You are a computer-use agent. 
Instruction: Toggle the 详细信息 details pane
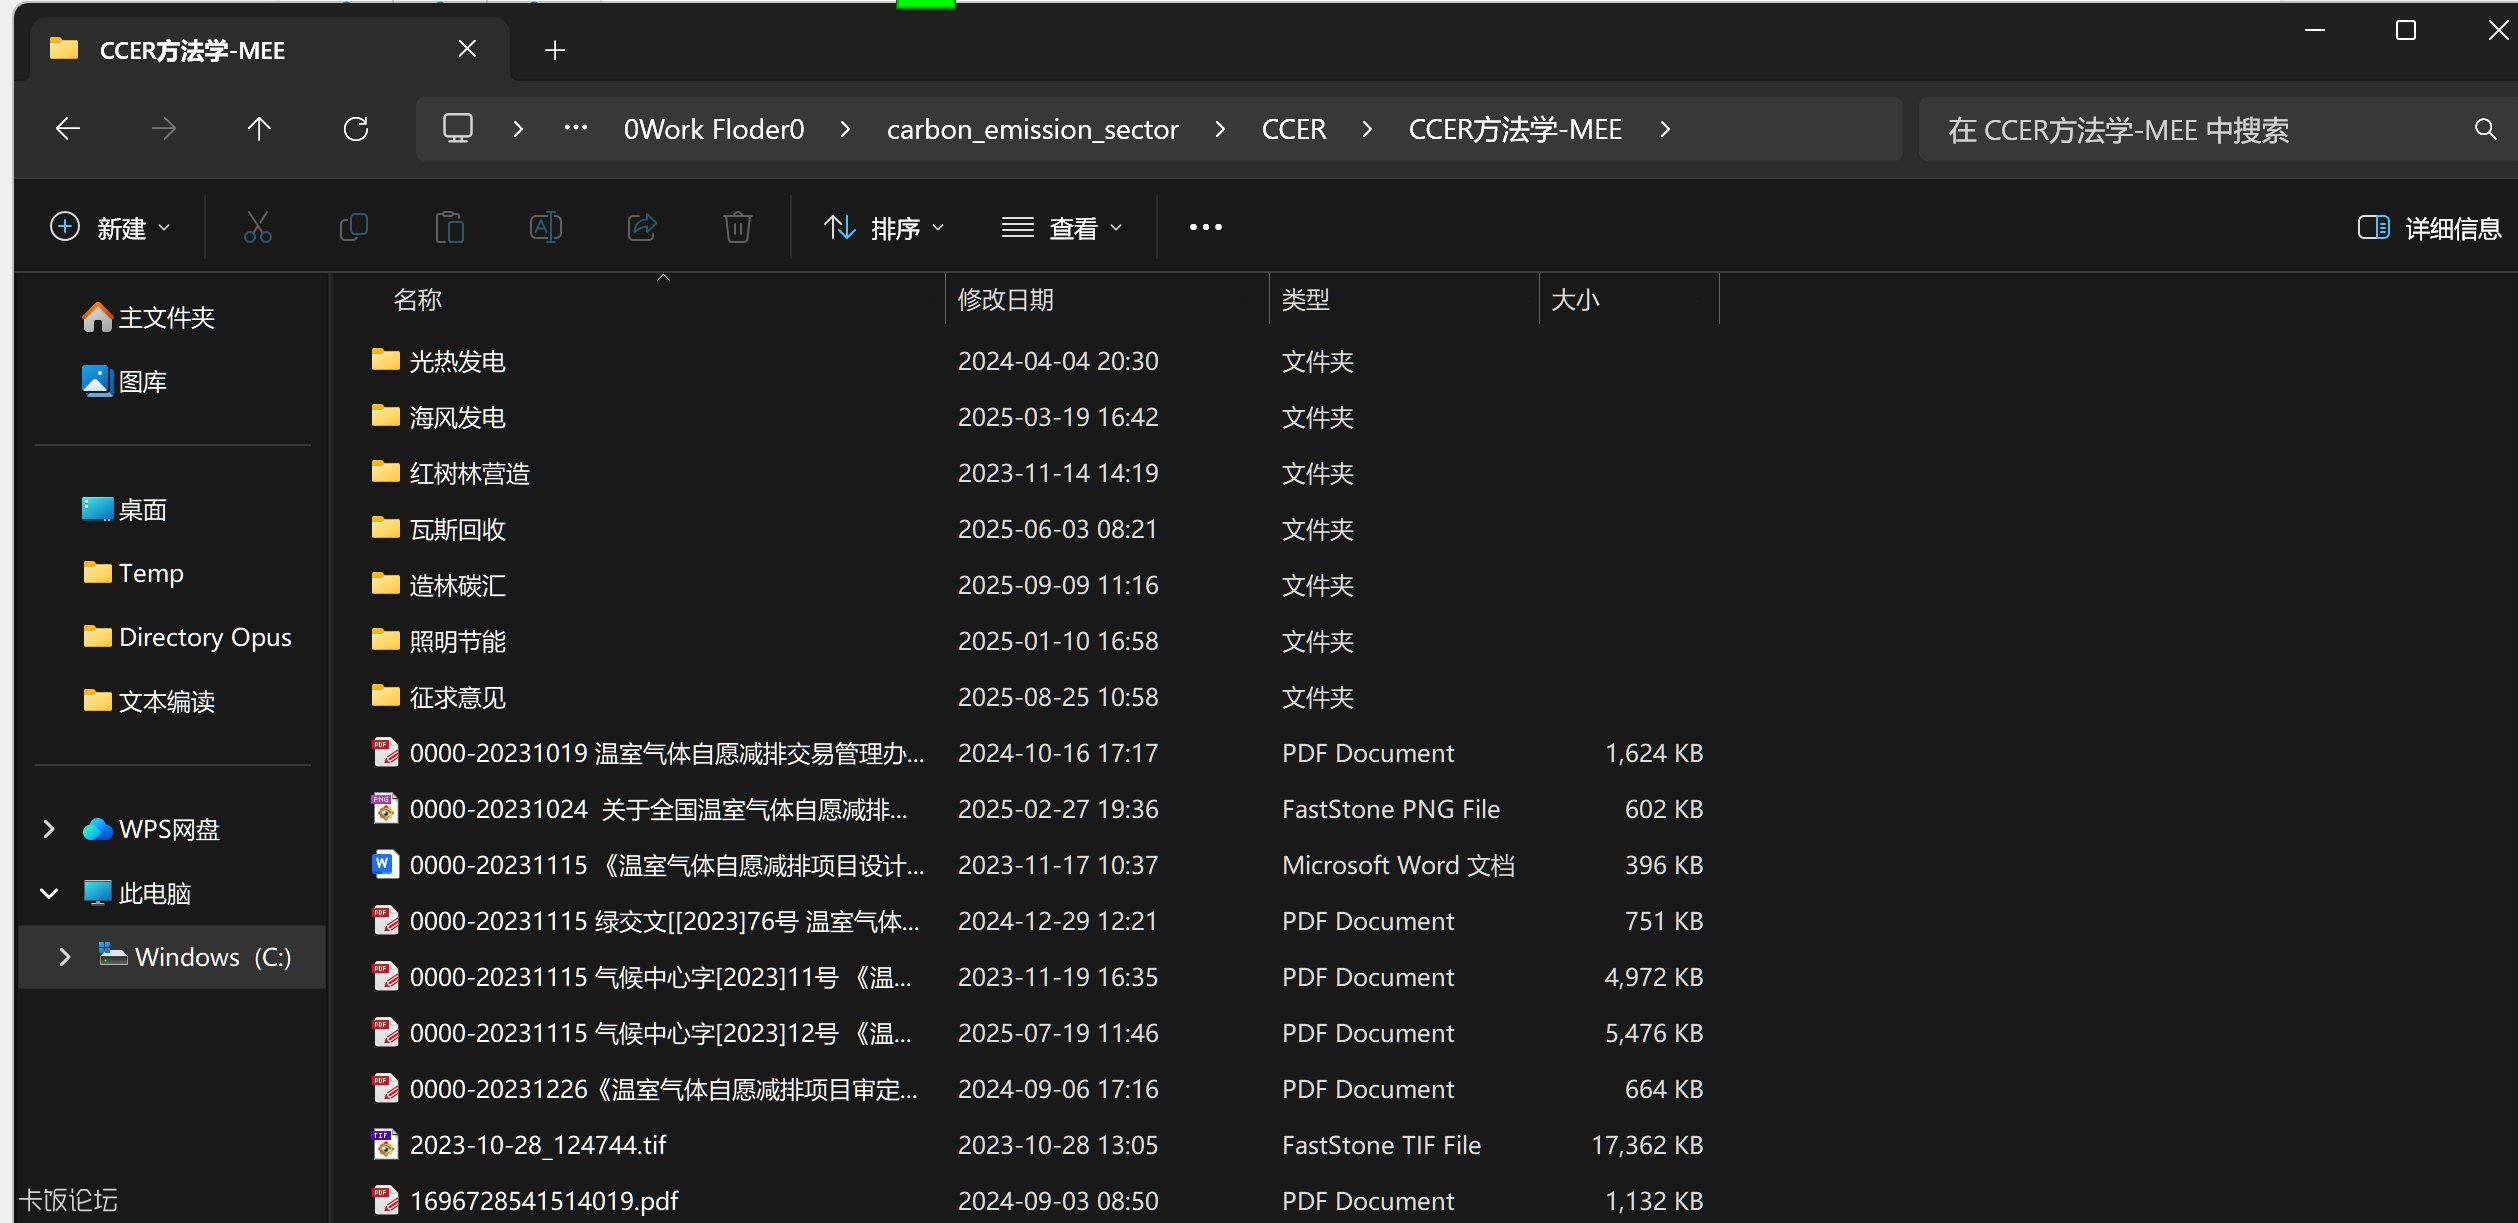(x=2429, y=228)
